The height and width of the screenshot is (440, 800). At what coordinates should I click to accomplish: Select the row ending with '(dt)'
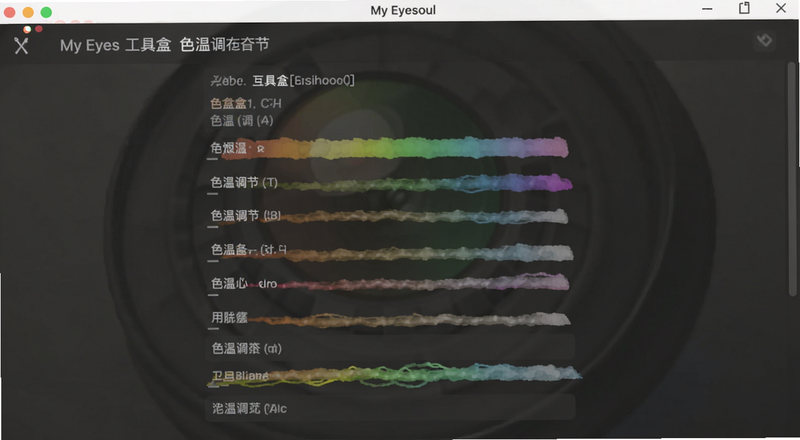tap(390, 348)
